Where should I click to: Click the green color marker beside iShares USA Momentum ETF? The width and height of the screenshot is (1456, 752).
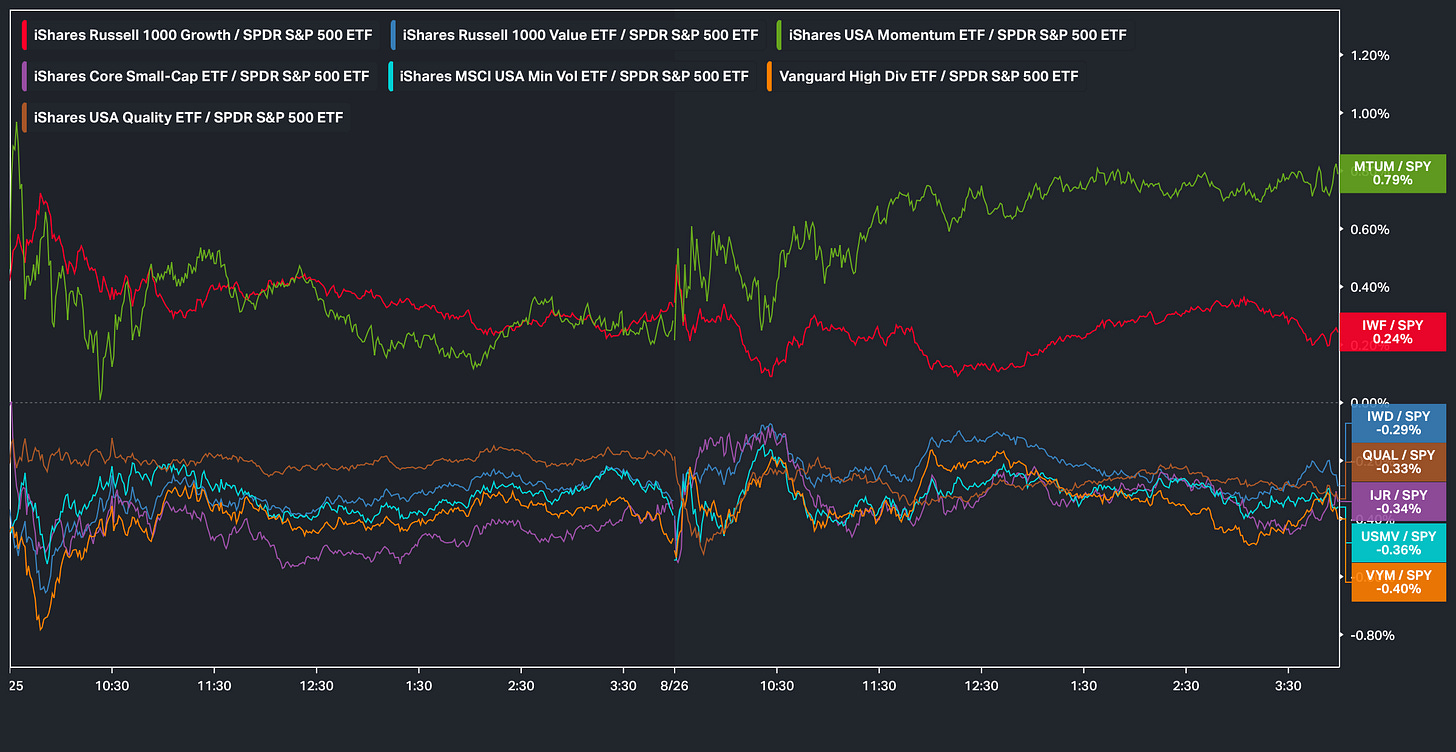tap(781, 35)
